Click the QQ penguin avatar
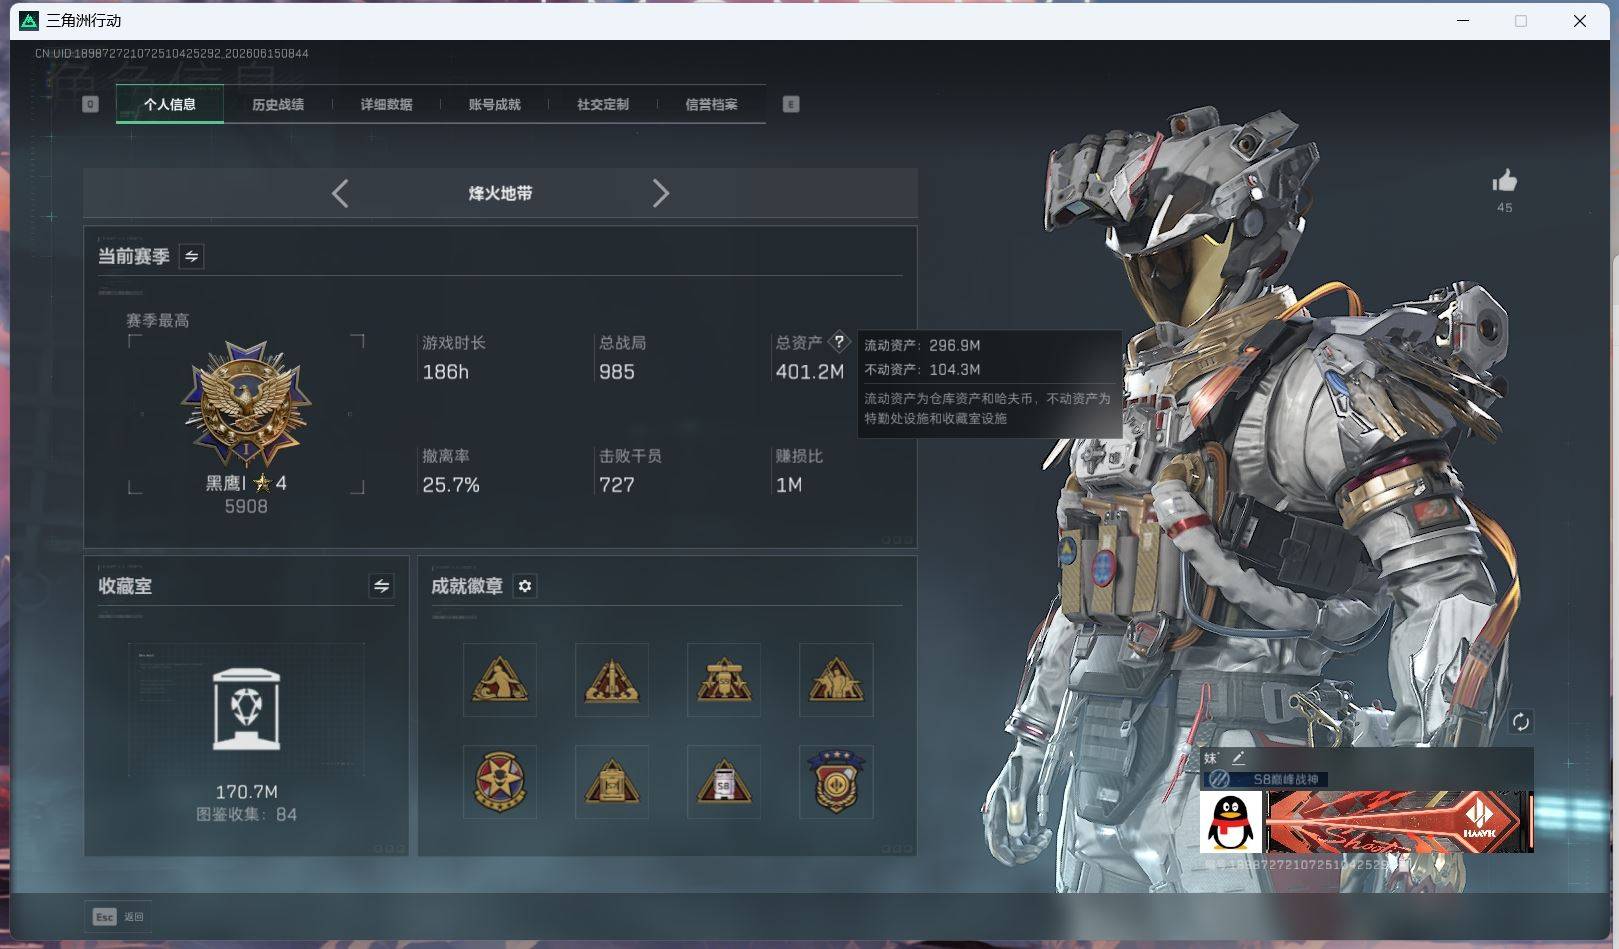 coord(1231,822)
